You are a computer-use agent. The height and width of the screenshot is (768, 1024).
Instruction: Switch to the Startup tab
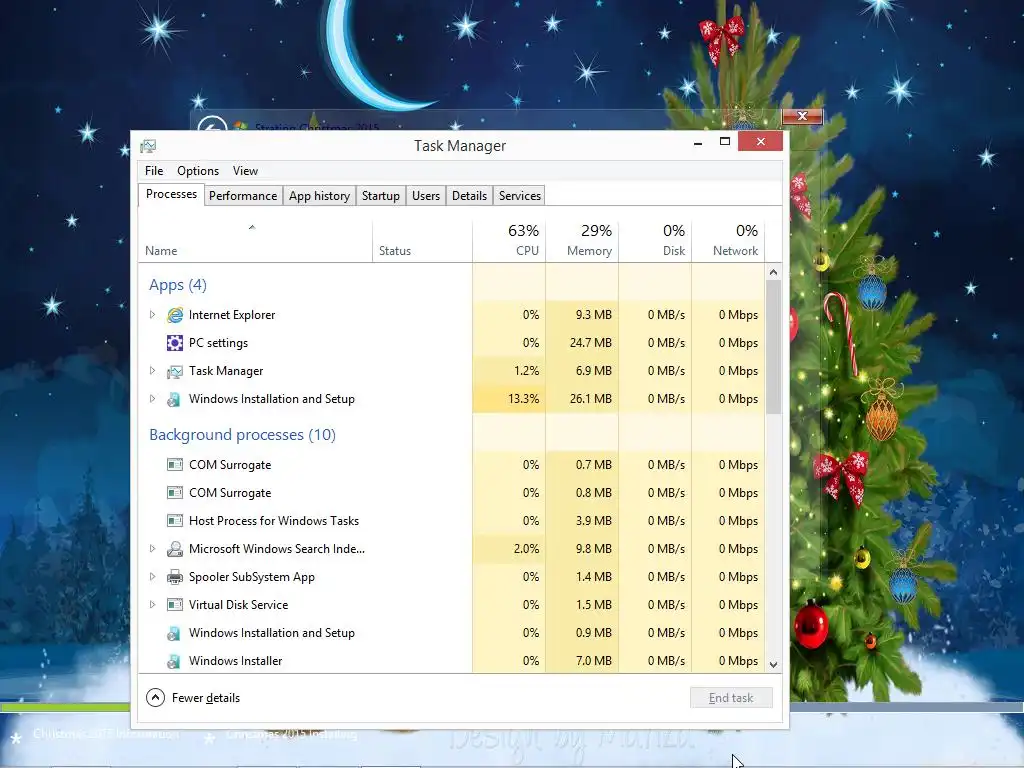coord(381,196)
